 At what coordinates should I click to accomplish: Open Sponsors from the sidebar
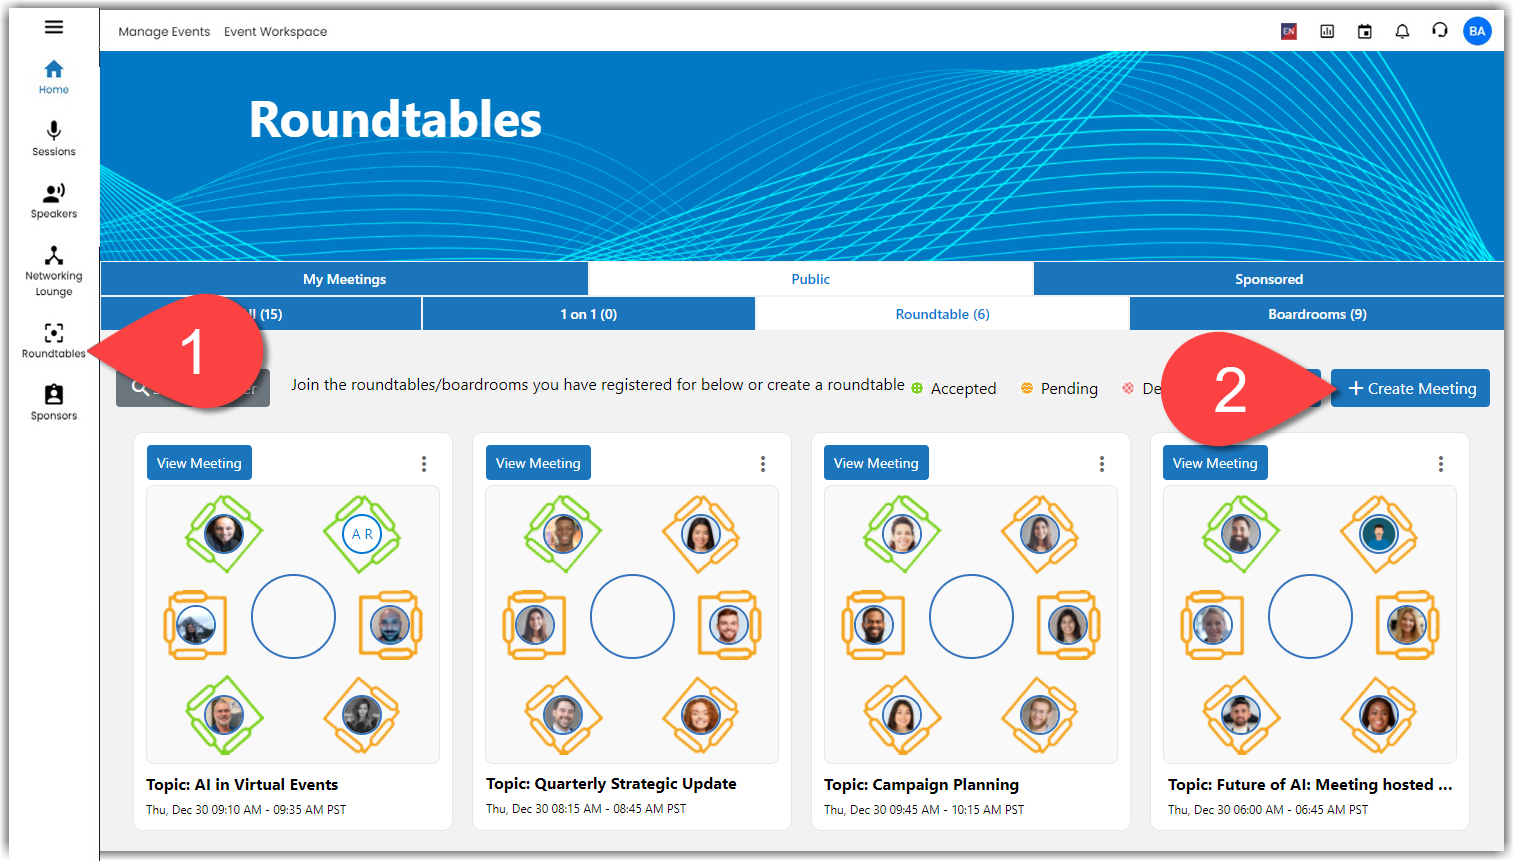coord(54,403)
